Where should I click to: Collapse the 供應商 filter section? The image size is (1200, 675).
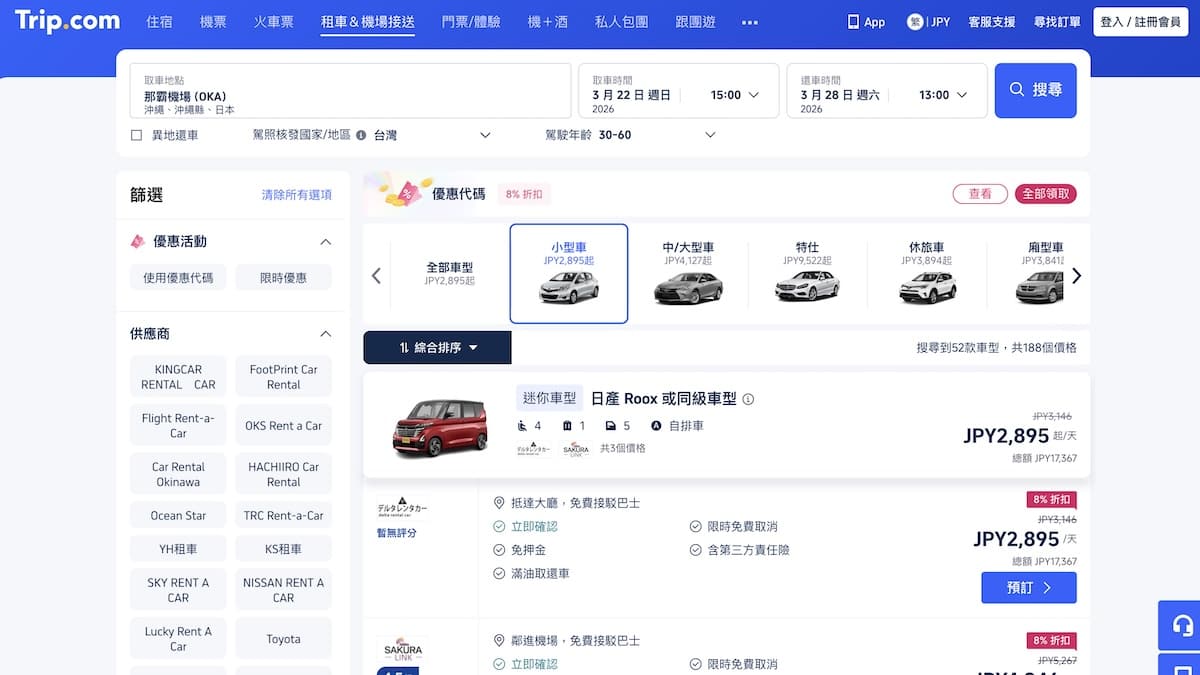(x=325, y=334)
